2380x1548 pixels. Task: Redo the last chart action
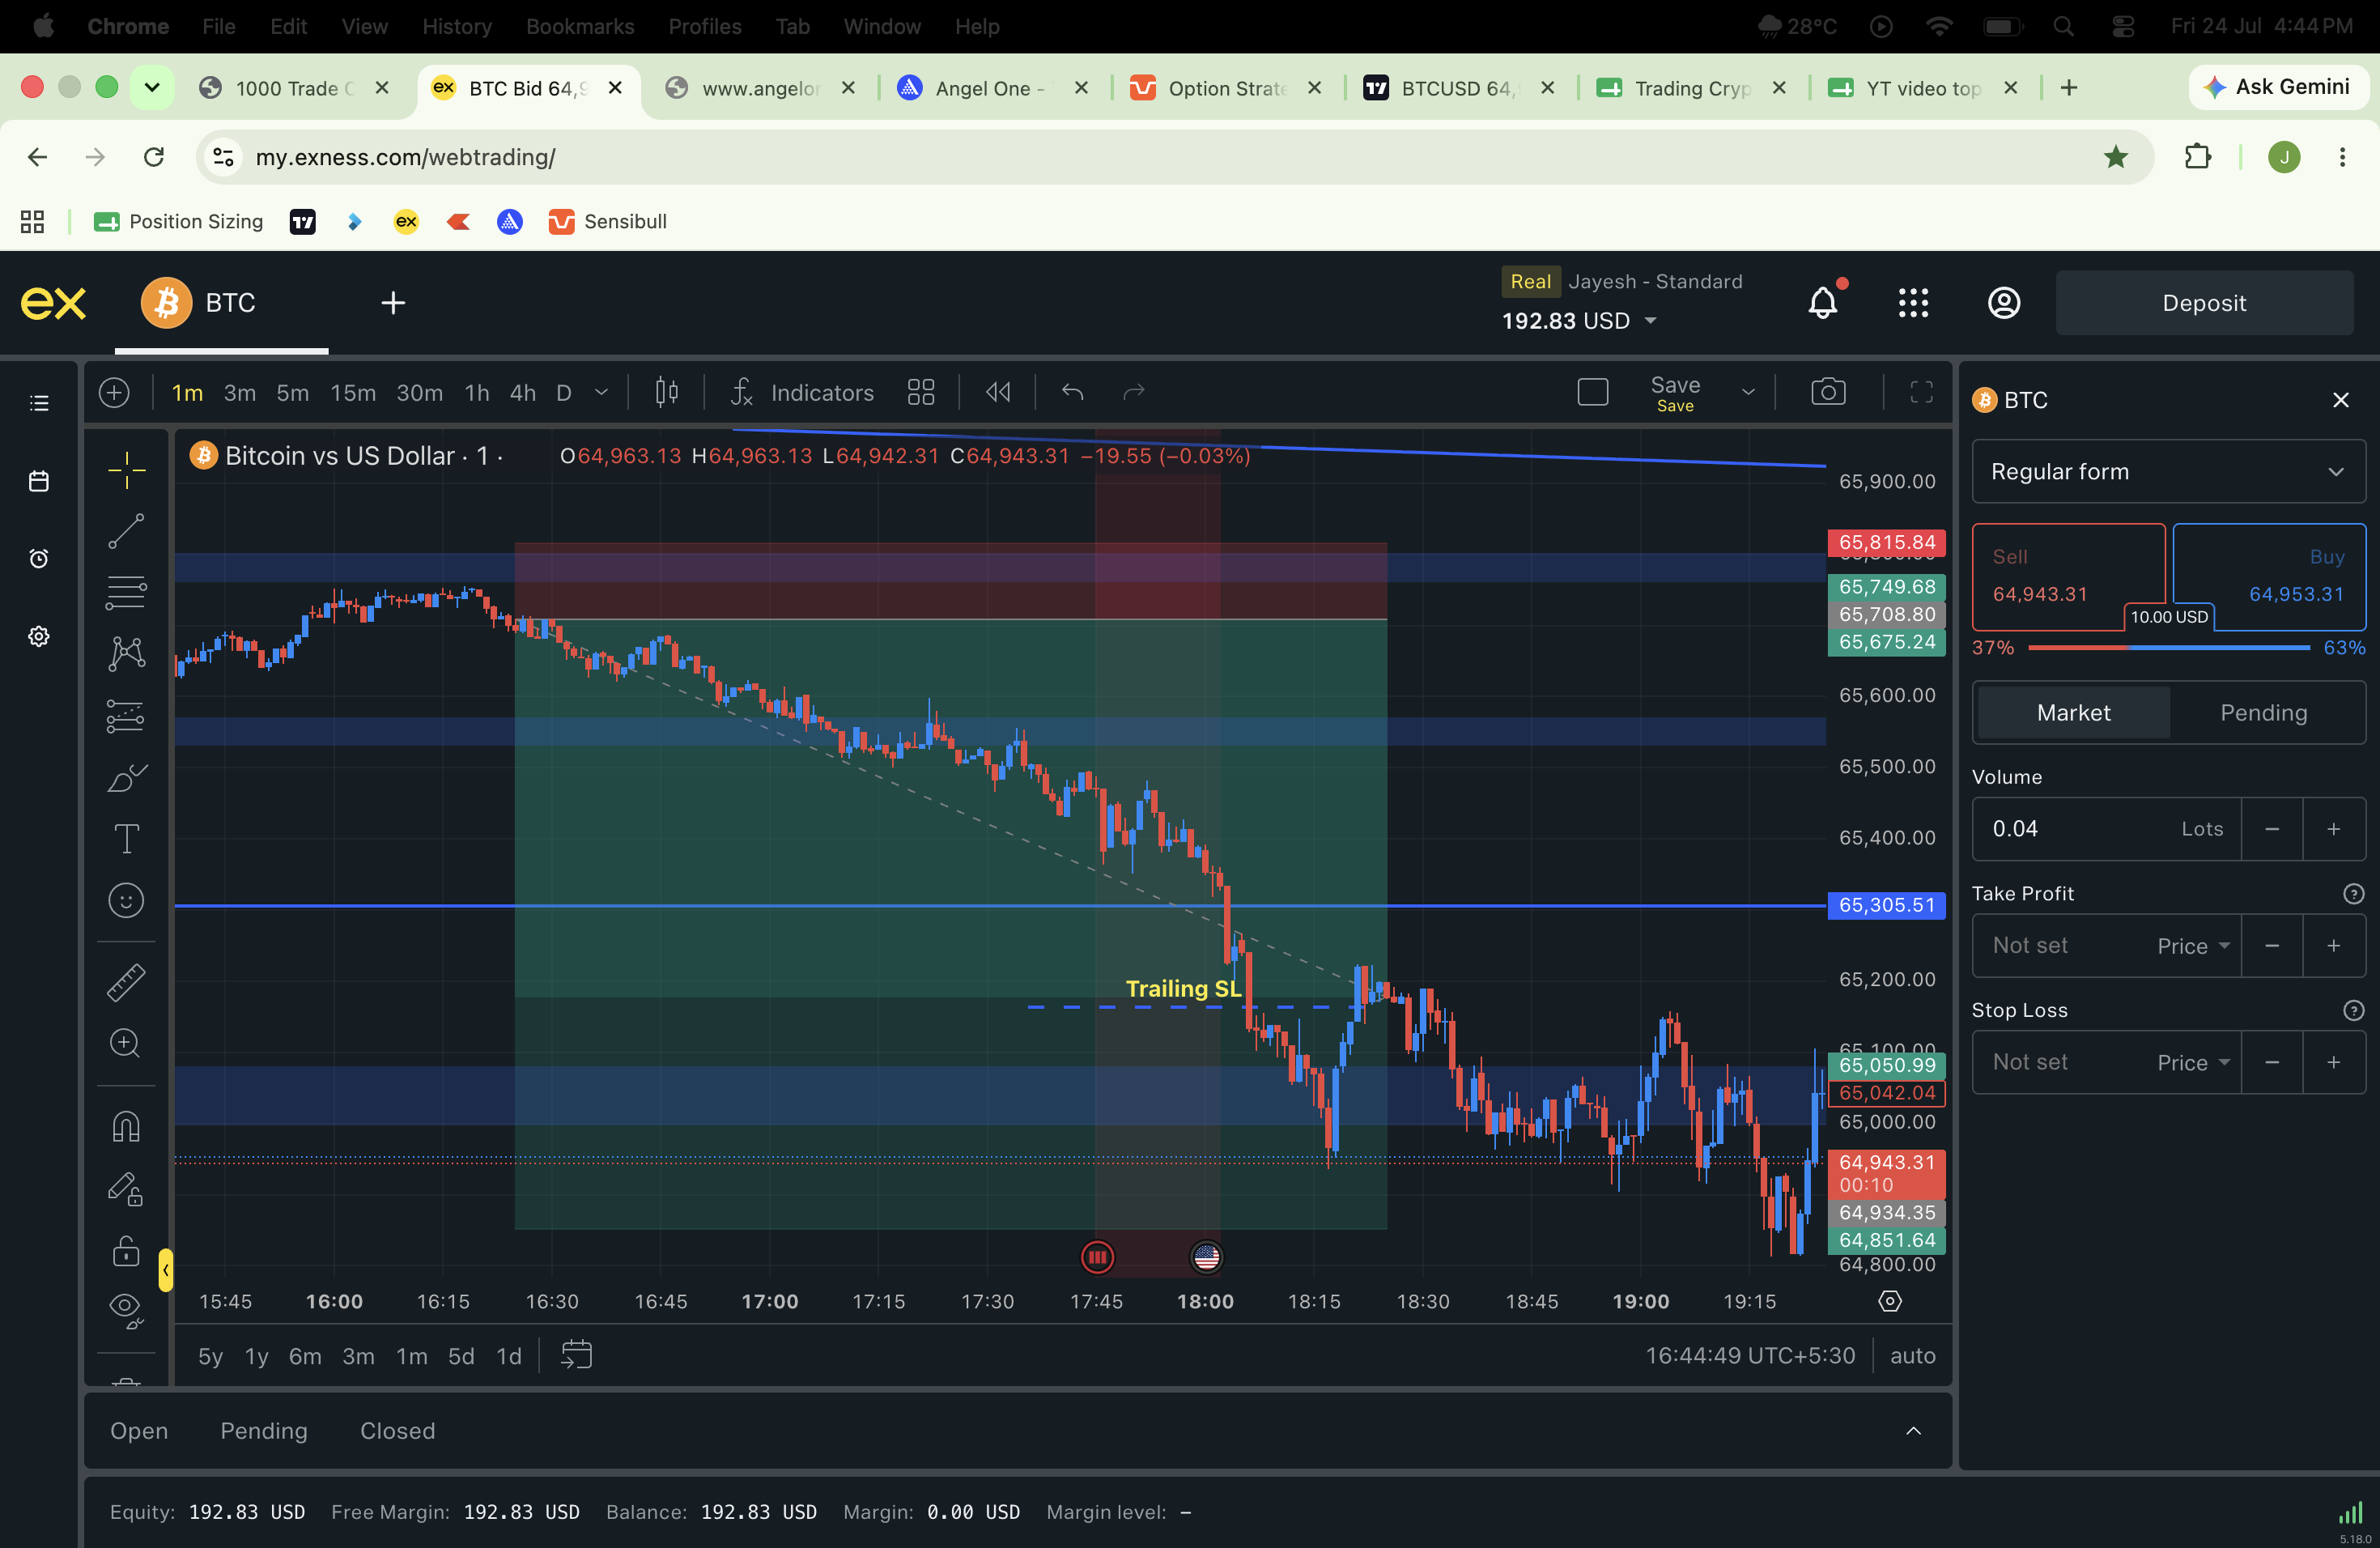click(x=1133, y=392)
